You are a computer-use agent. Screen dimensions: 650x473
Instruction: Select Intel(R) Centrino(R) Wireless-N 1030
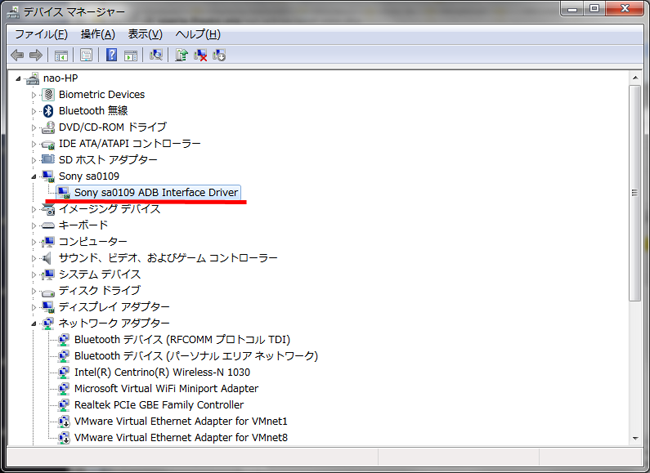pyautogui.click(x=162, y=372)
